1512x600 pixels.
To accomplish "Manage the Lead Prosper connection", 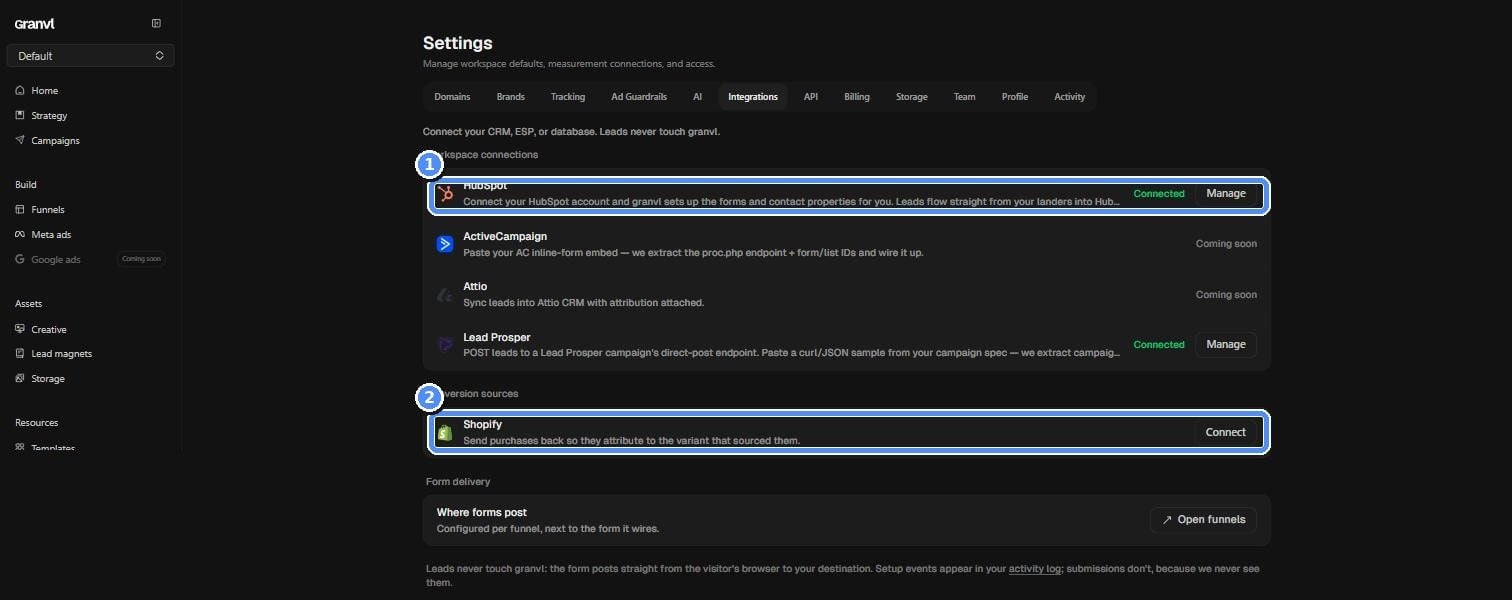I will click(x=1226, y=344).
